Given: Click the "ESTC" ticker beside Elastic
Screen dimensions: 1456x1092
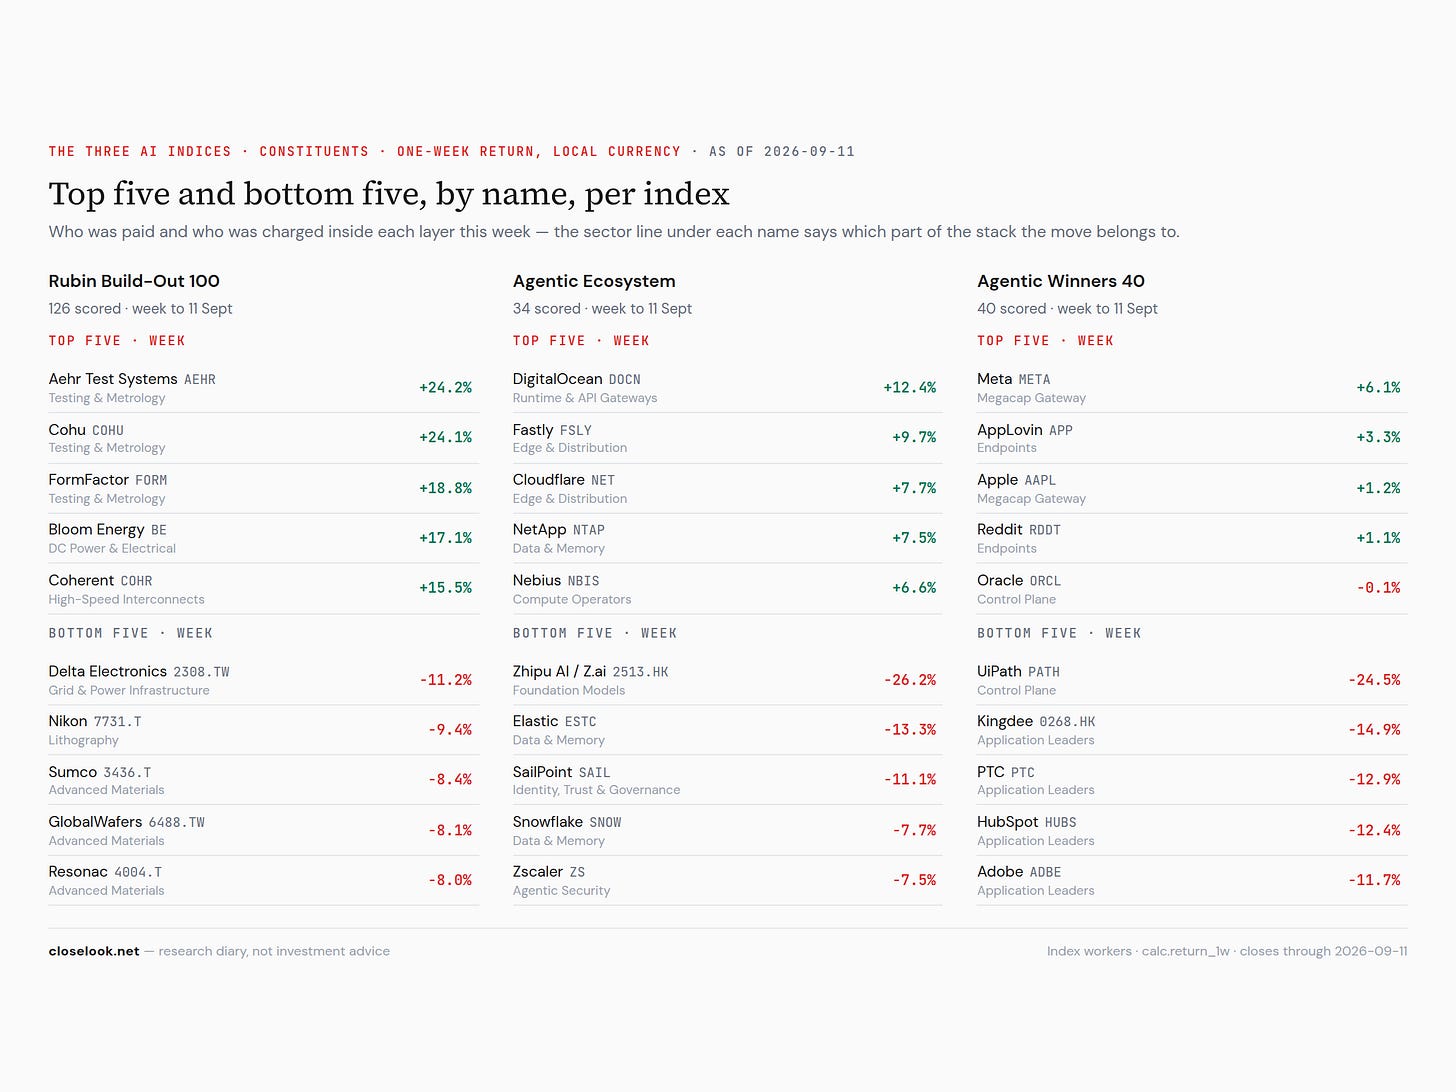Looking at the screenshot, I should point(581,722).
